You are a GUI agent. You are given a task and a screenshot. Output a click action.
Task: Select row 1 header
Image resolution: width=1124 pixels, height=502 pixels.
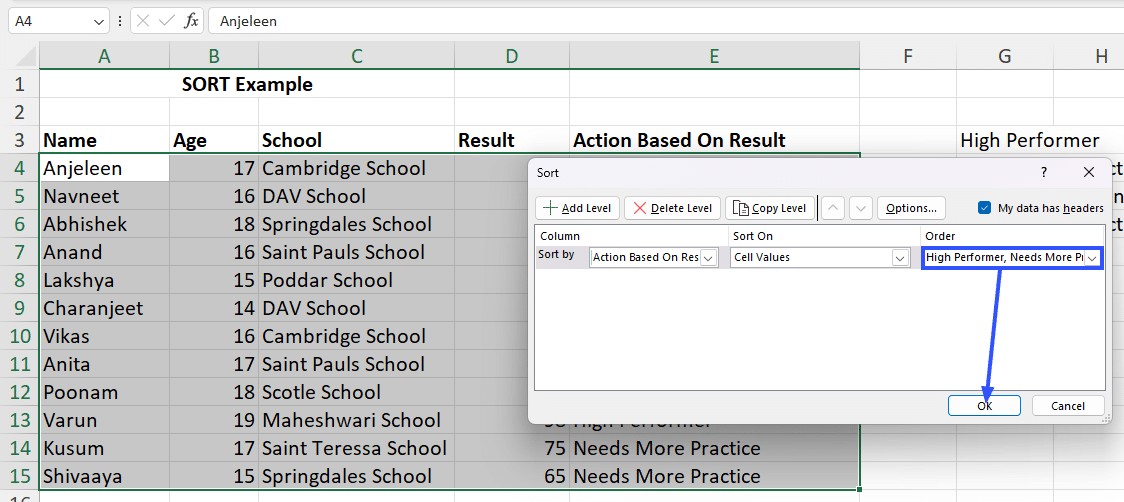click(x=19, y=84)
